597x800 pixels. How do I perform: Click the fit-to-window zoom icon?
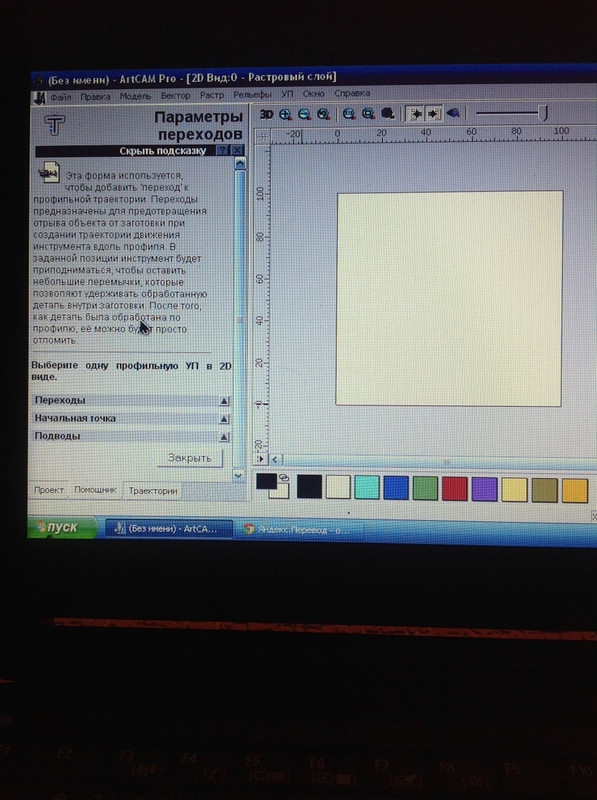pos(368,114)
